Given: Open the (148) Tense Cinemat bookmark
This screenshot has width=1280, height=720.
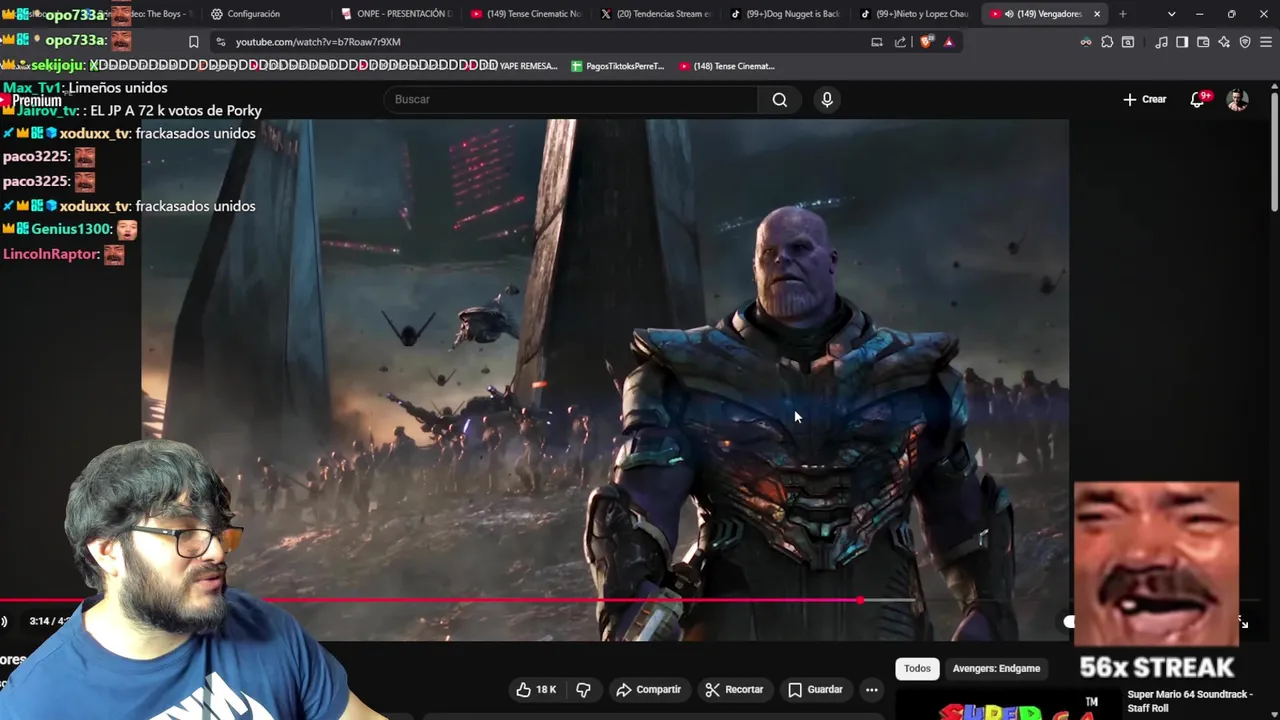Looking at the screenshot, I should tap(726, 66).
